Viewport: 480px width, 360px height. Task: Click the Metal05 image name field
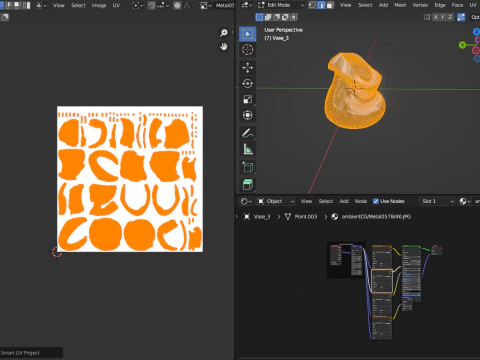click(225, 5)
